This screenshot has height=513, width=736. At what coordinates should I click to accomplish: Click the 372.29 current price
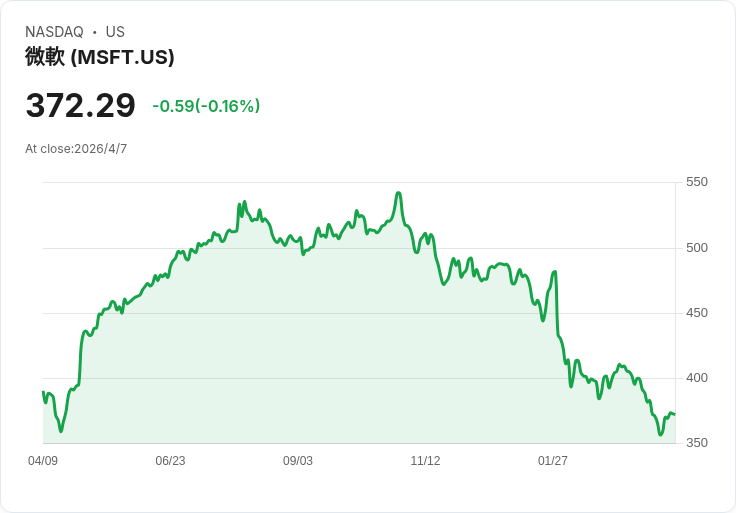[x=80, y=105]
